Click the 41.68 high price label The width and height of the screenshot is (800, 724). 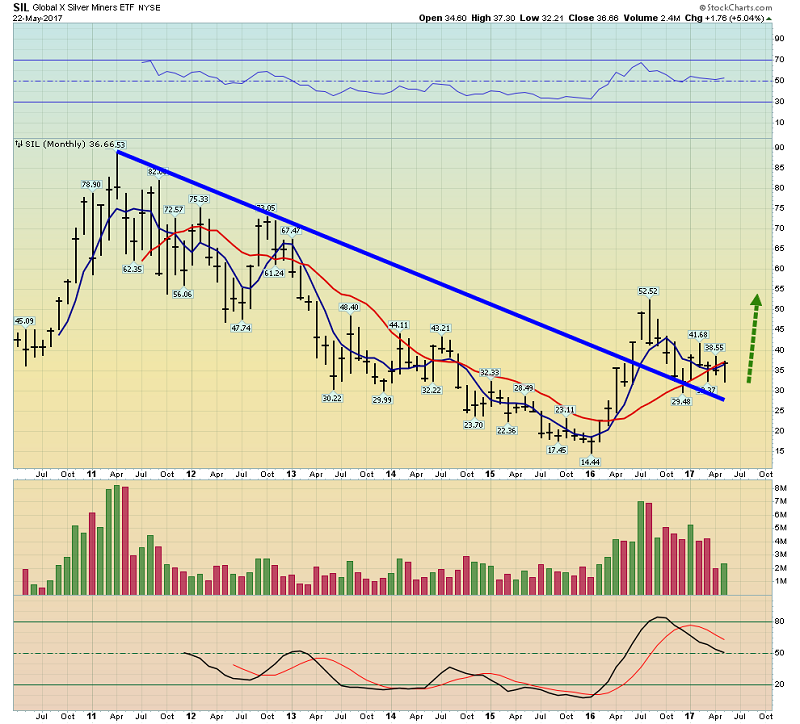click(x=698, y=335)
